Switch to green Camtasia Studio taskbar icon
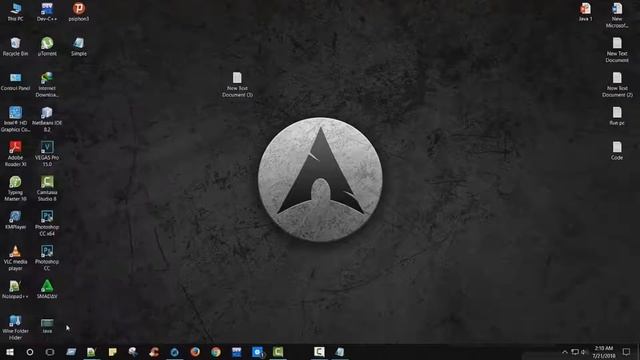This screenshot has height=360, width=640. 278,352
